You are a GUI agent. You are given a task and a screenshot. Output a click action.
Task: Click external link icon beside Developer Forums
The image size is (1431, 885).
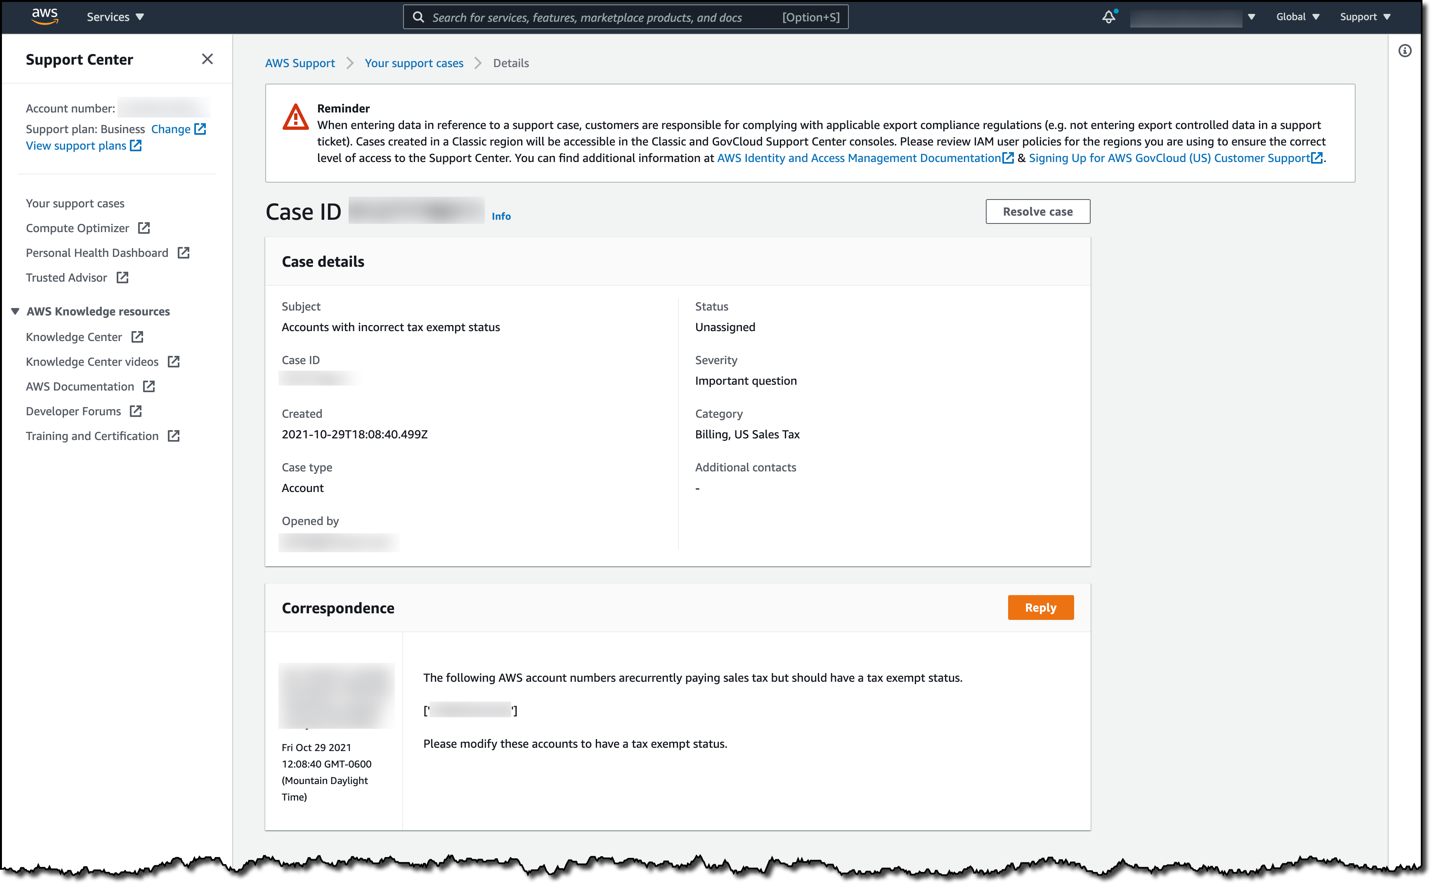pos(136,411)
